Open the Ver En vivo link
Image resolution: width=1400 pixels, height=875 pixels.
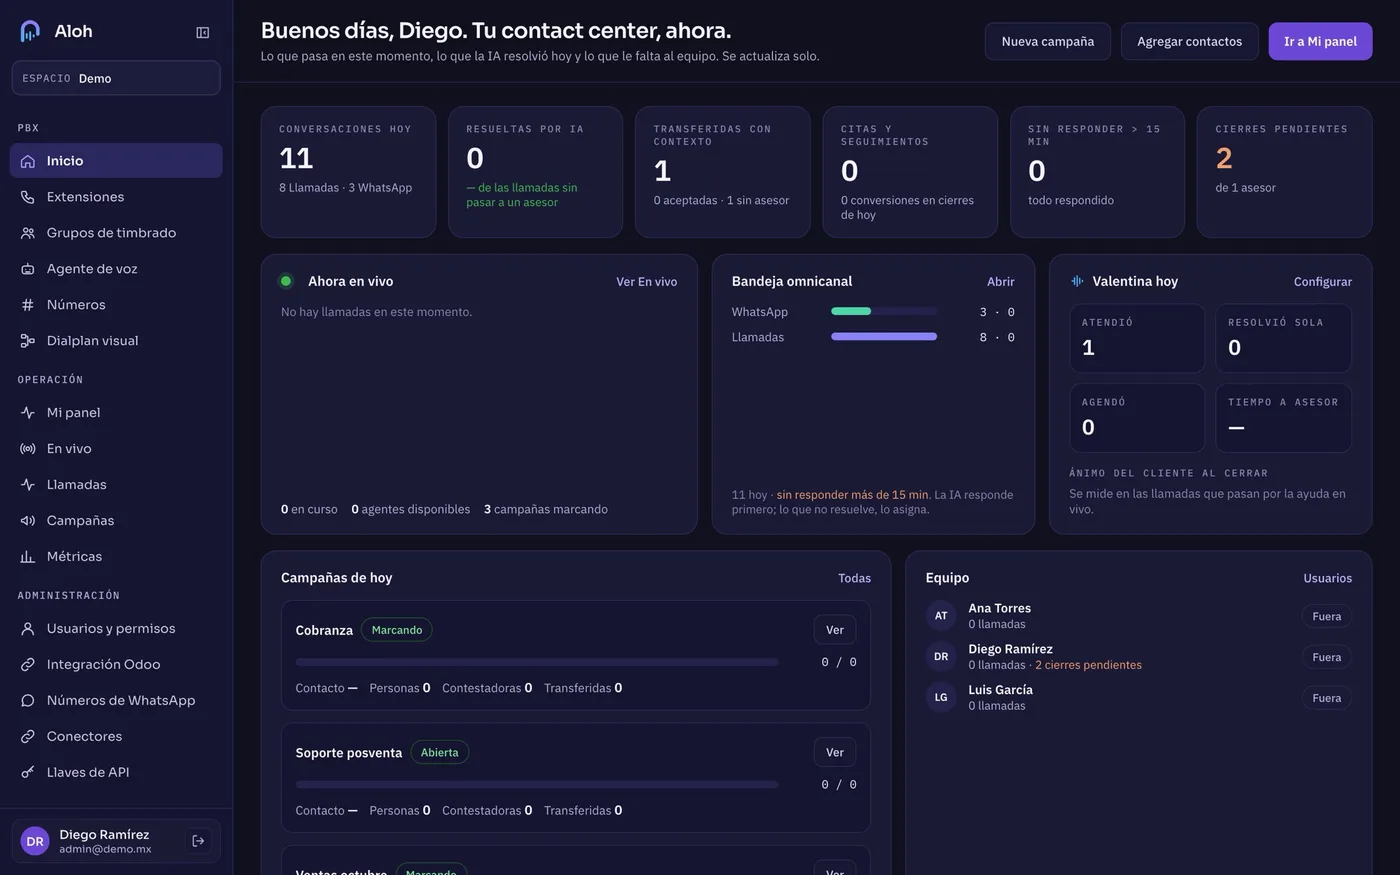pyautogui.click(x=647, y=282)
